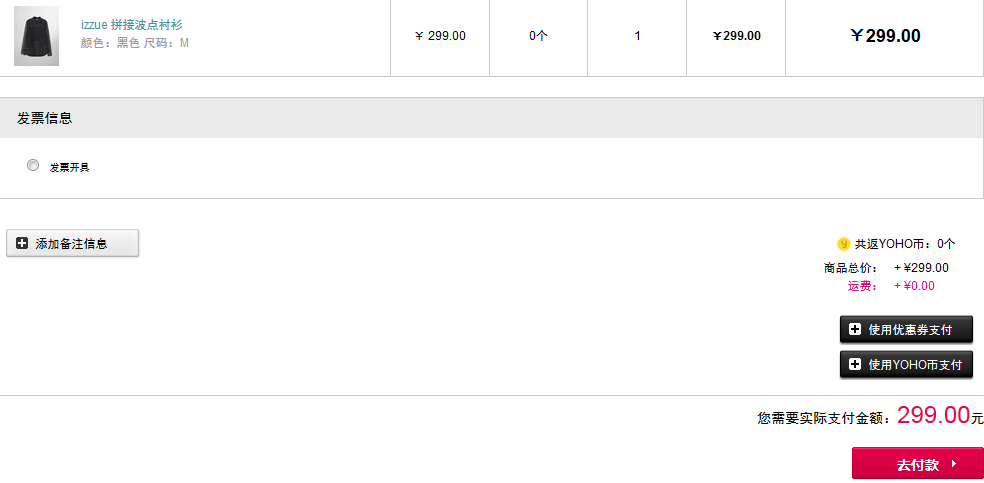Click the yellow YOHO coin icon
The image size is (984, 483).
(x=843, y=244)
